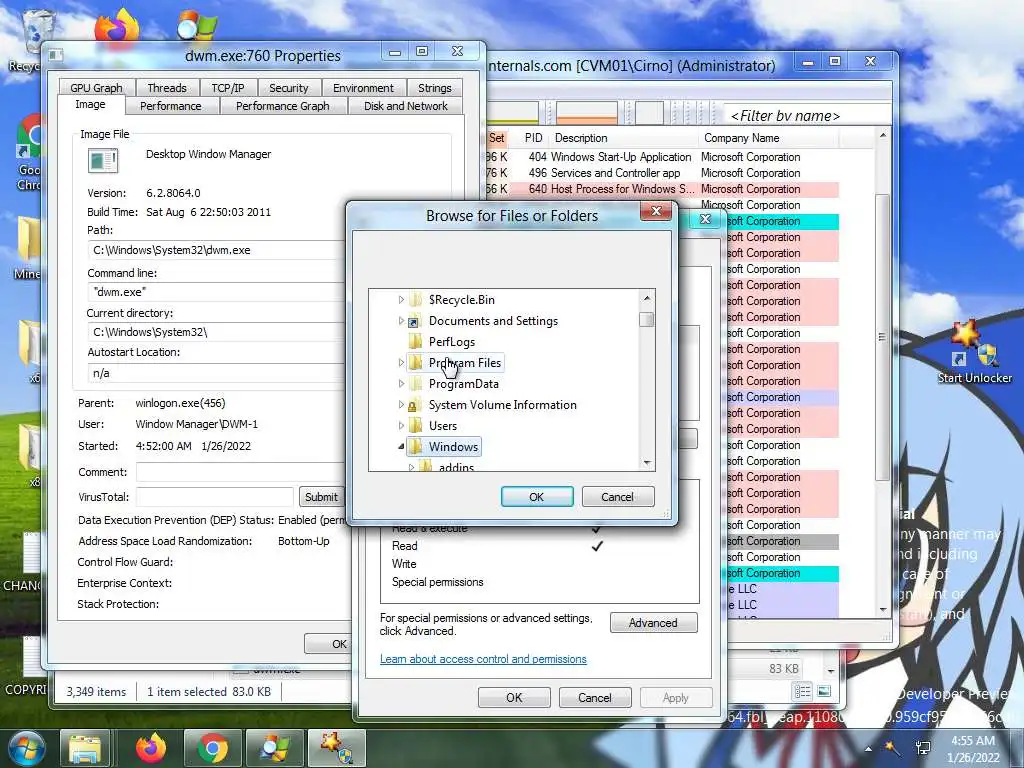Switch to the Threads tab
Image resolution: width=1024 pixels, height=768 pixels.
[x=167, y=88]
